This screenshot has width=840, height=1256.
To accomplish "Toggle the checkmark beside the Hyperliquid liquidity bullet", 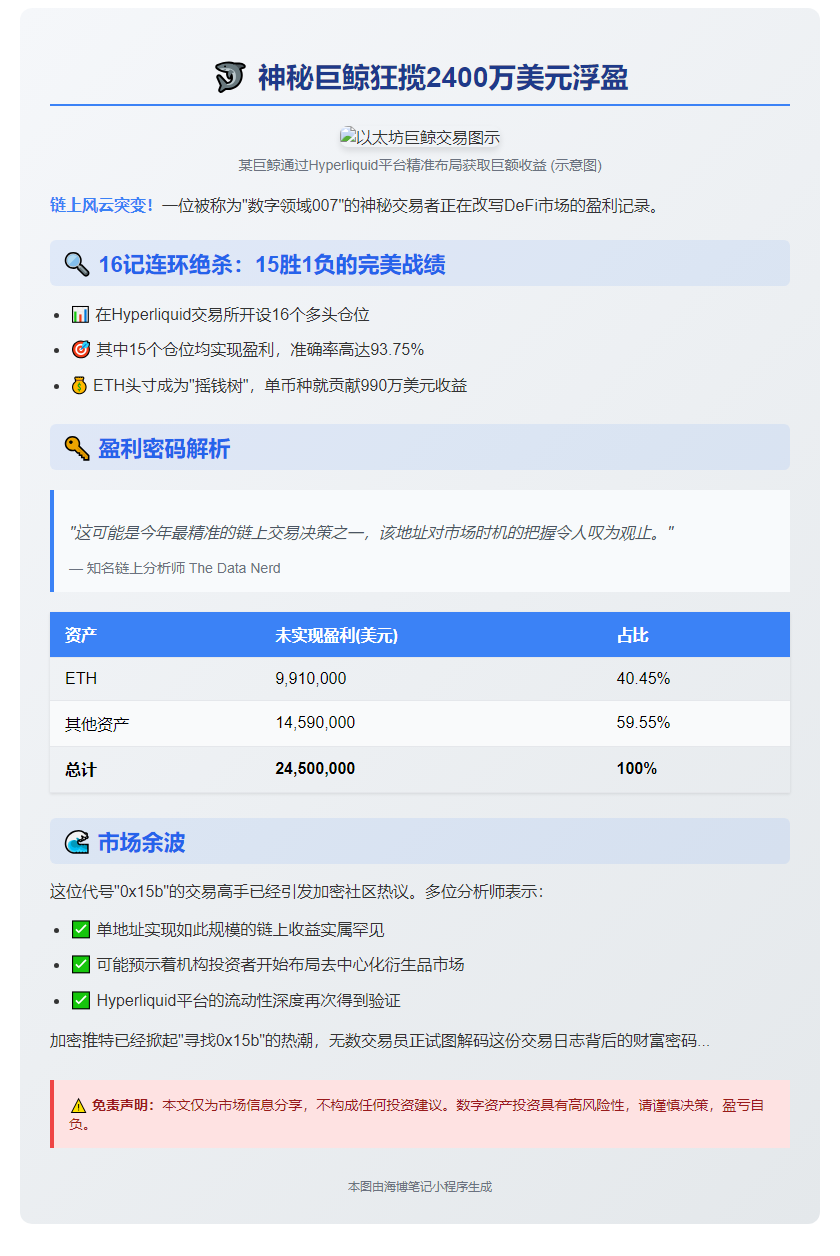I will [80, 1000].
